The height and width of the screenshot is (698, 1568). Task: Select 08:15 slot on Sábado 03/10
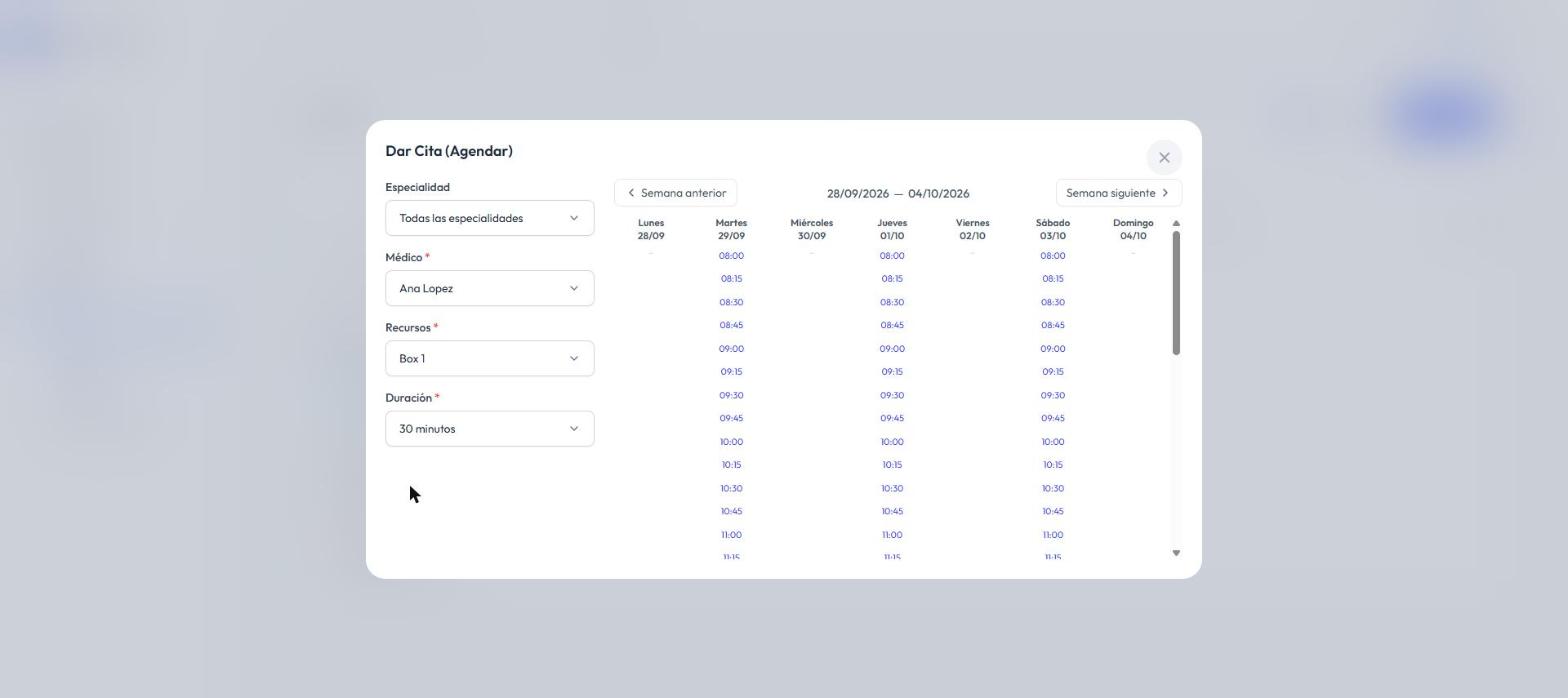click(1053, 279)
